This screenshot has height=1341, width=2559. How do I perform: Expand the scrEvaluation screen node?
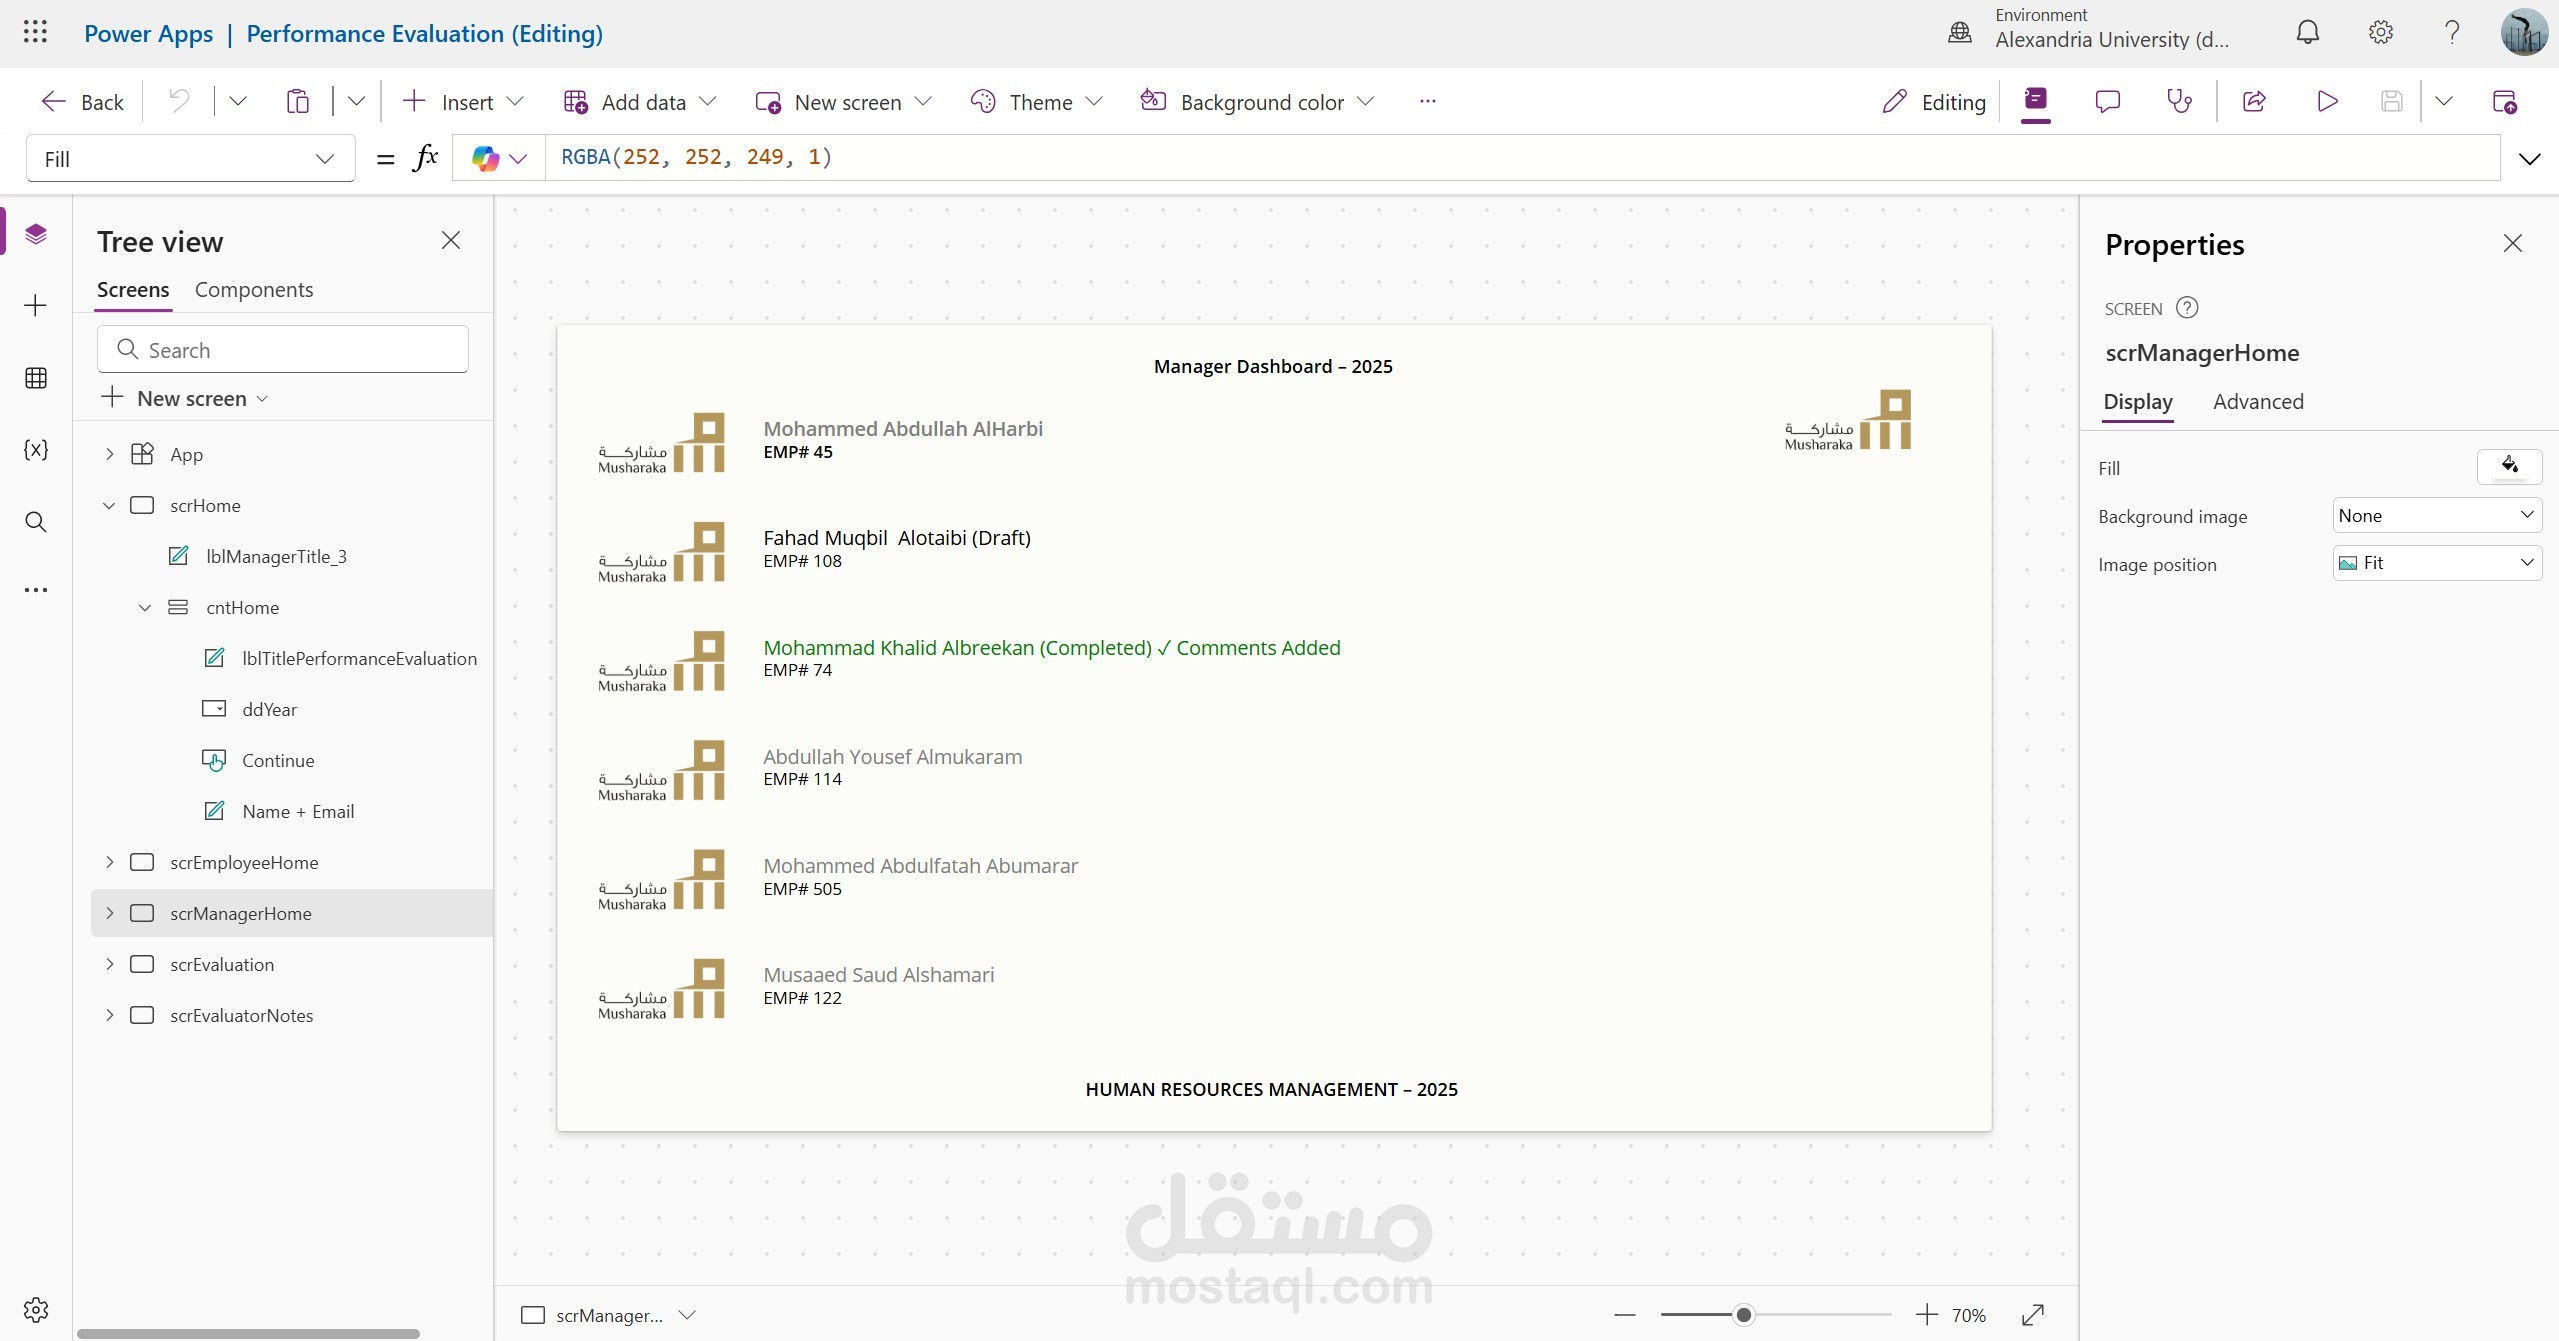point(109,964)
